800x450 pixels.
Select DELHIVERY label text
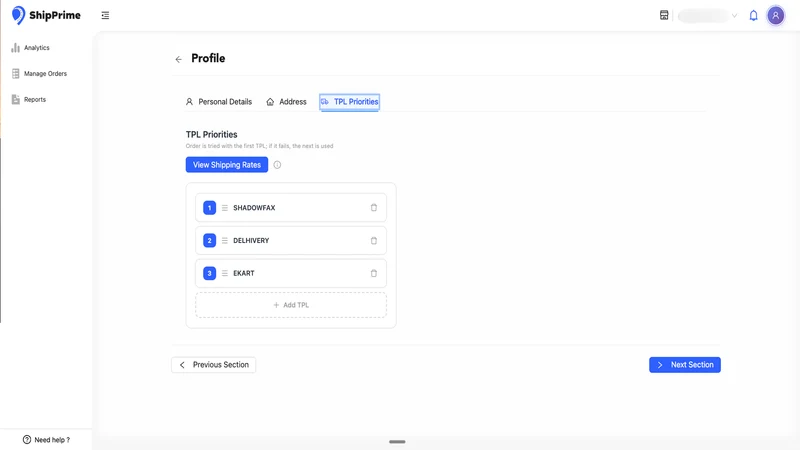251,240
